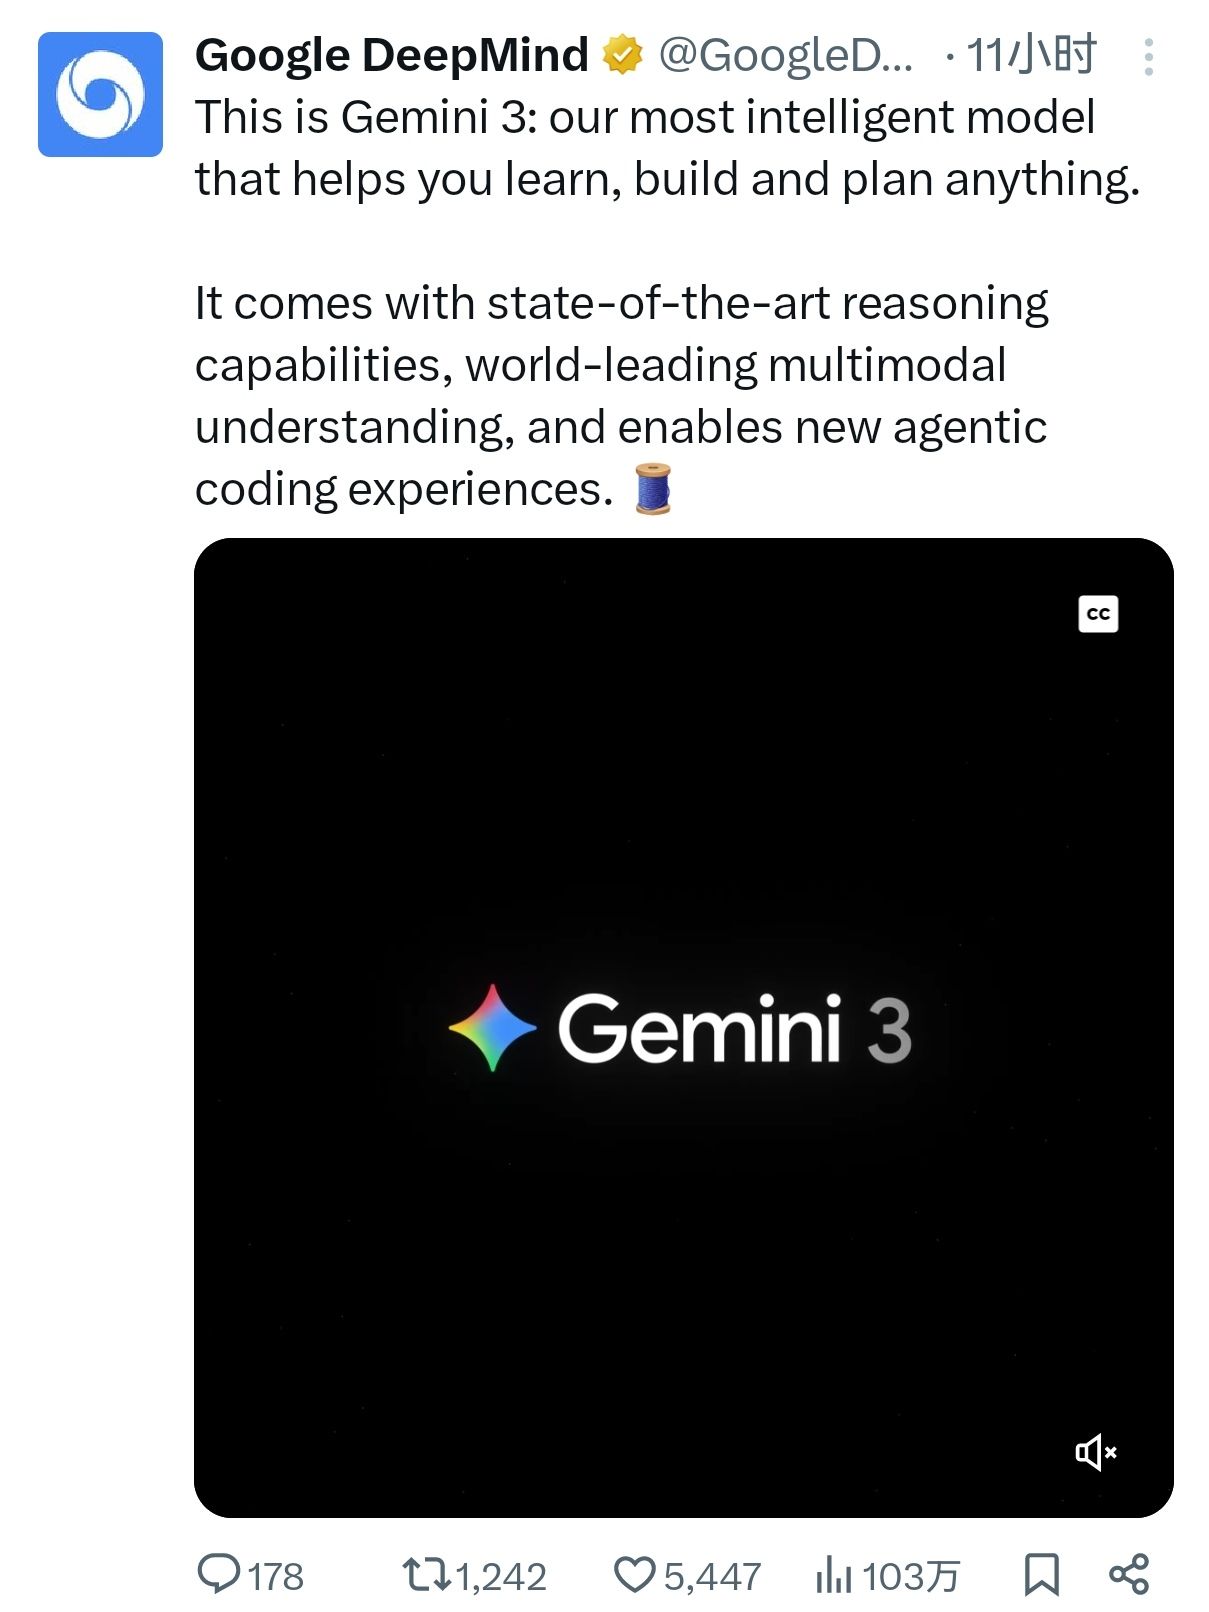Click the colorful Gemini sparkle logo in video
Screen dimensions: 1209x1612
(492, 1028)
